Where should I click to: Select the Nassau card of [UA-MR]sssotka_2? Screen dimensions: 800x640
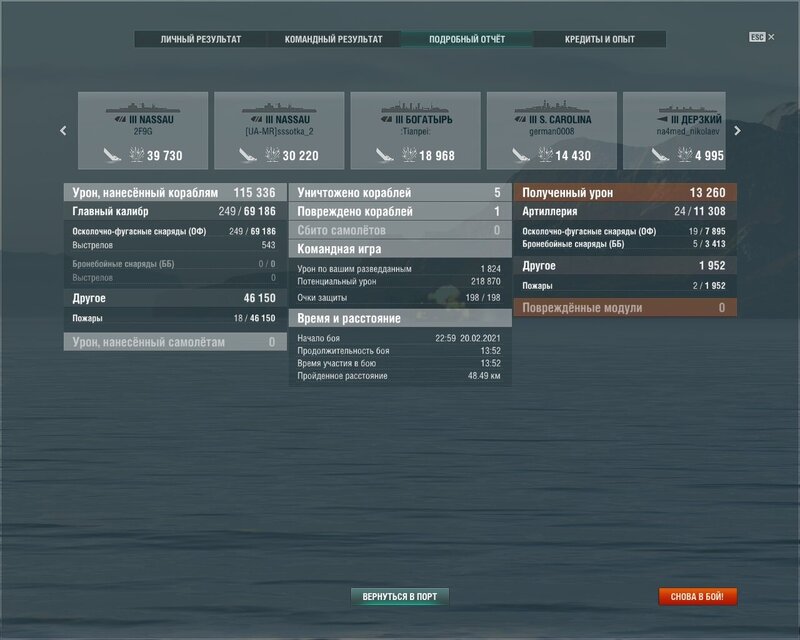(279, 130)
